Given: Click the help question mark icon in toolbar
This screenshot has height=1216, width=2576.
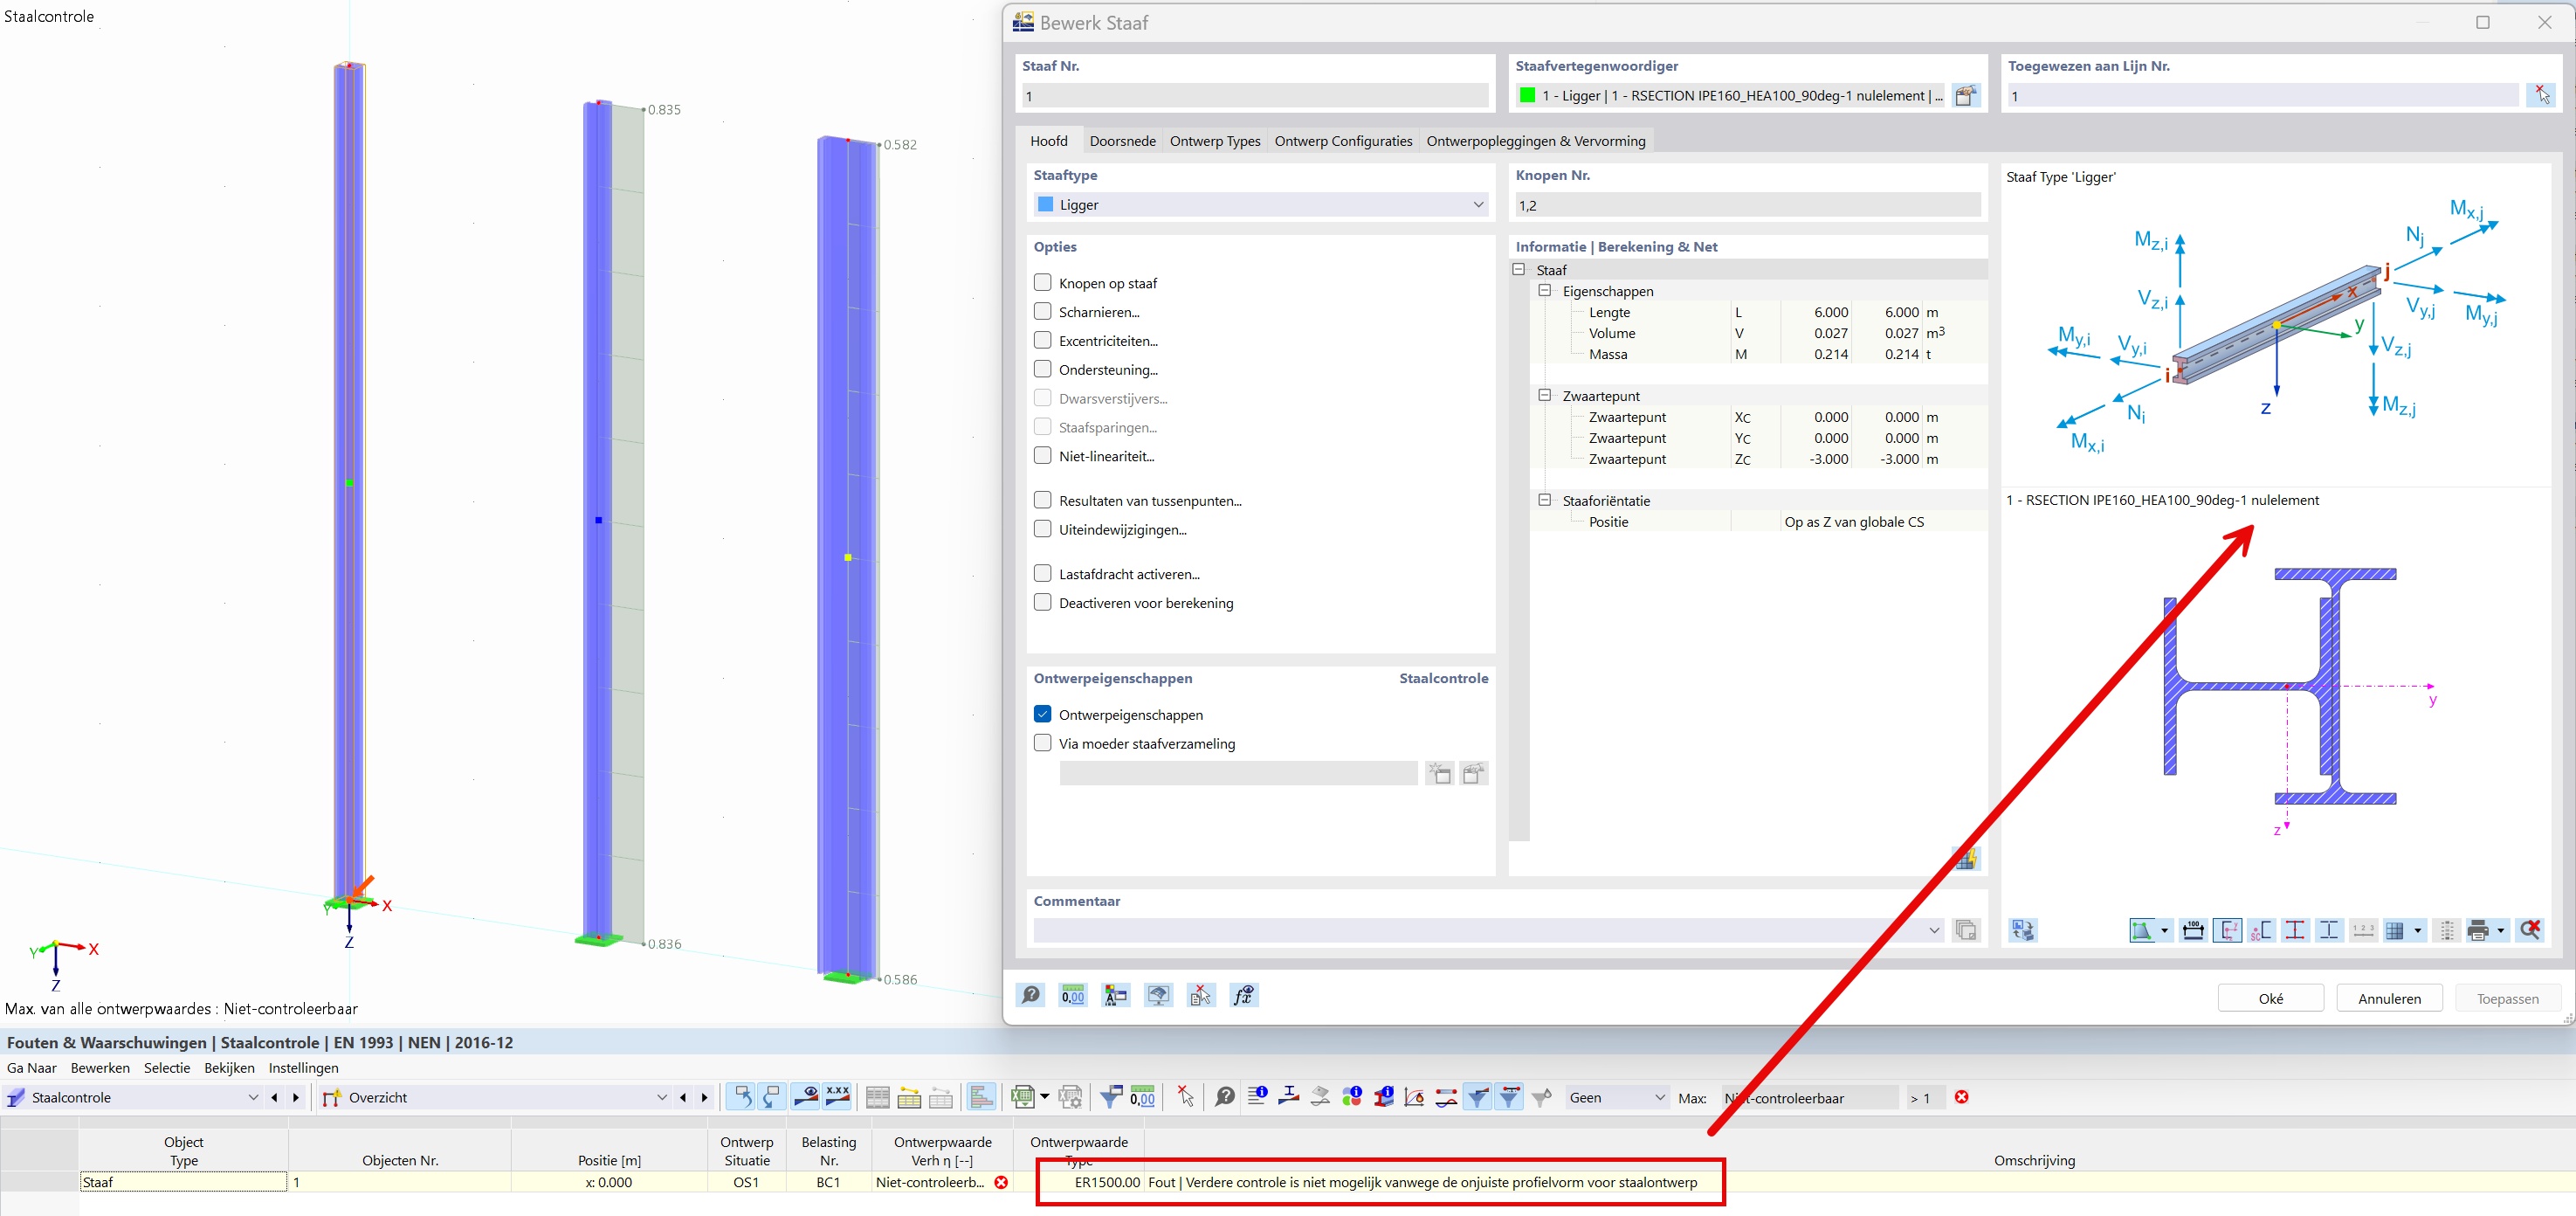Looking at the screenshot, I should (x=1224, y=1097).
